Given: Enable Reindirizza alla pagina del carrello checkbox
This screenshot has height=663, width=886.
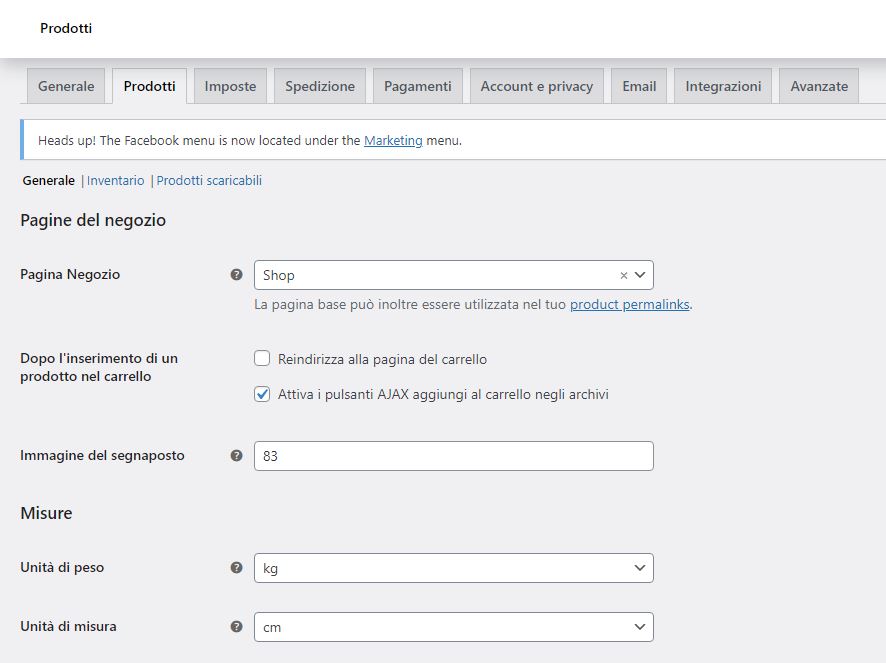Looking at the screenshot, I should [x=262, y=359].
